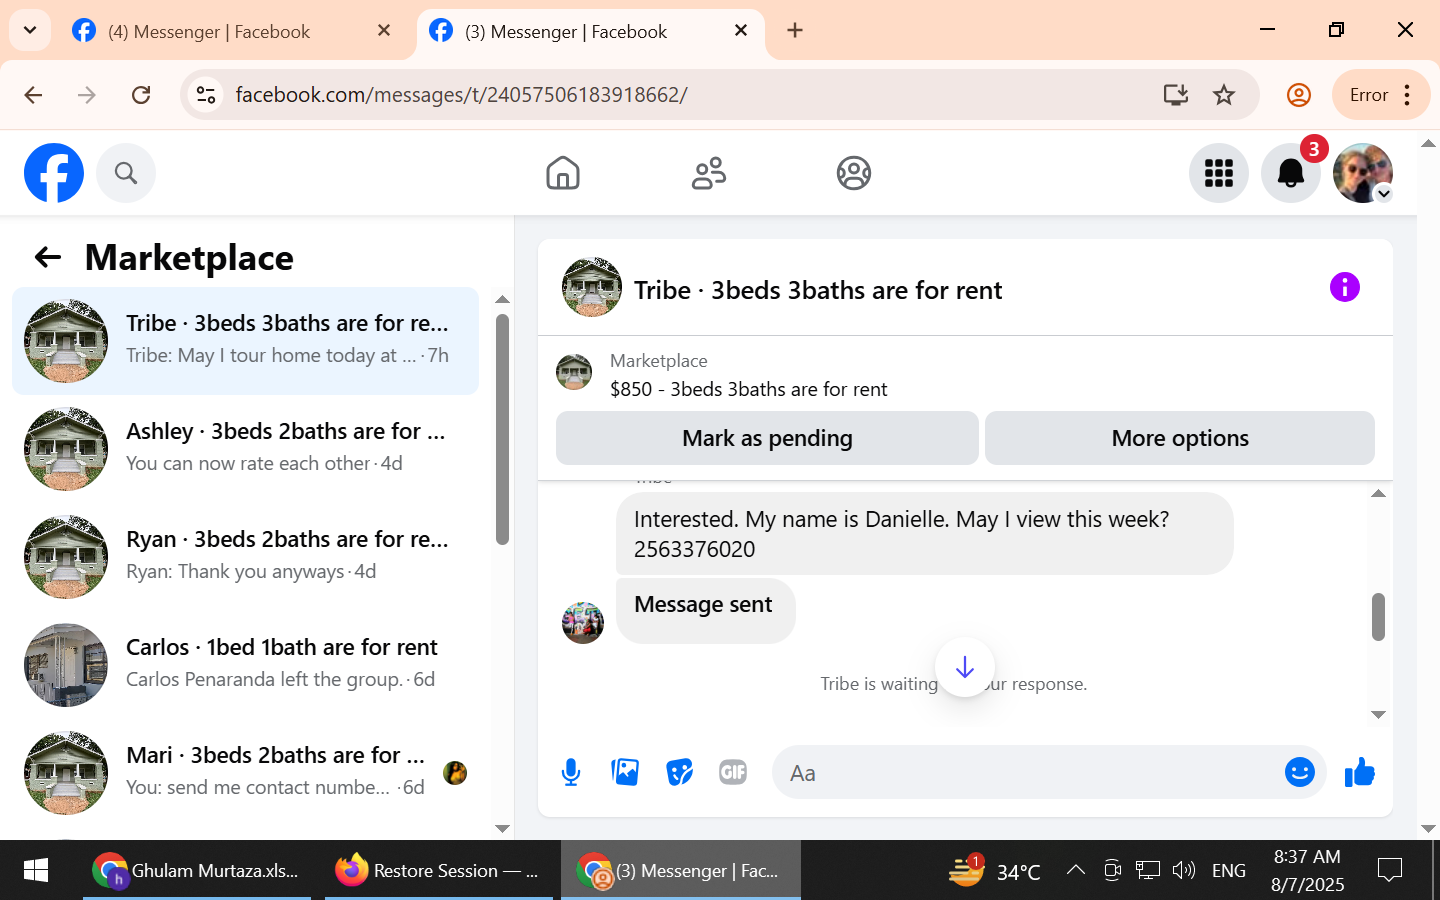
Task: Open the Friends icon in top navigation
Action: (709, 173)
